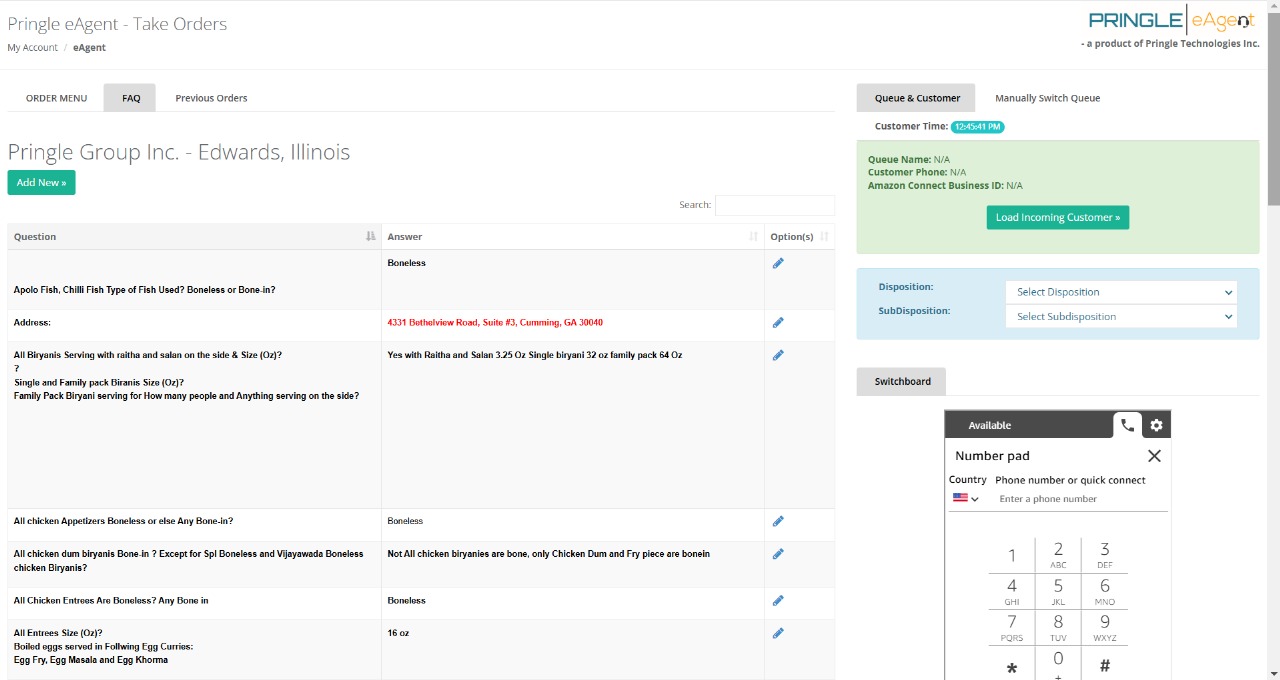Image resolution: width=1280 pixels, height=680 pixels.
Task: Open the country flag selector
Action: pos(965,498)
